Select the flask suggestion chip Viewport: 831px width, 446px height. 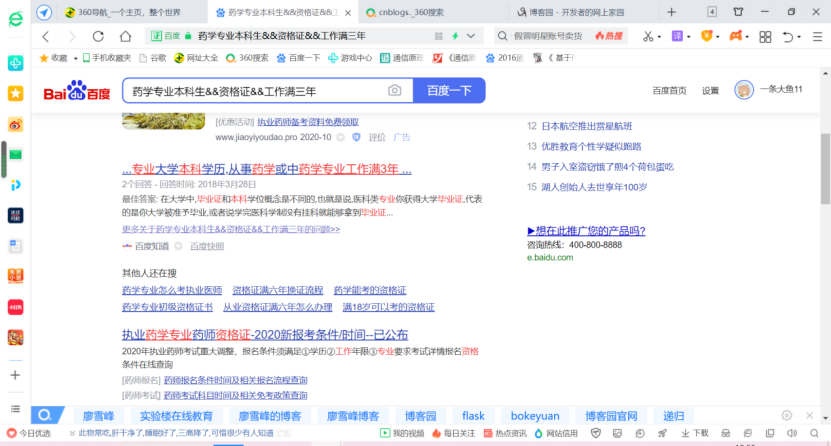point(473,416)
